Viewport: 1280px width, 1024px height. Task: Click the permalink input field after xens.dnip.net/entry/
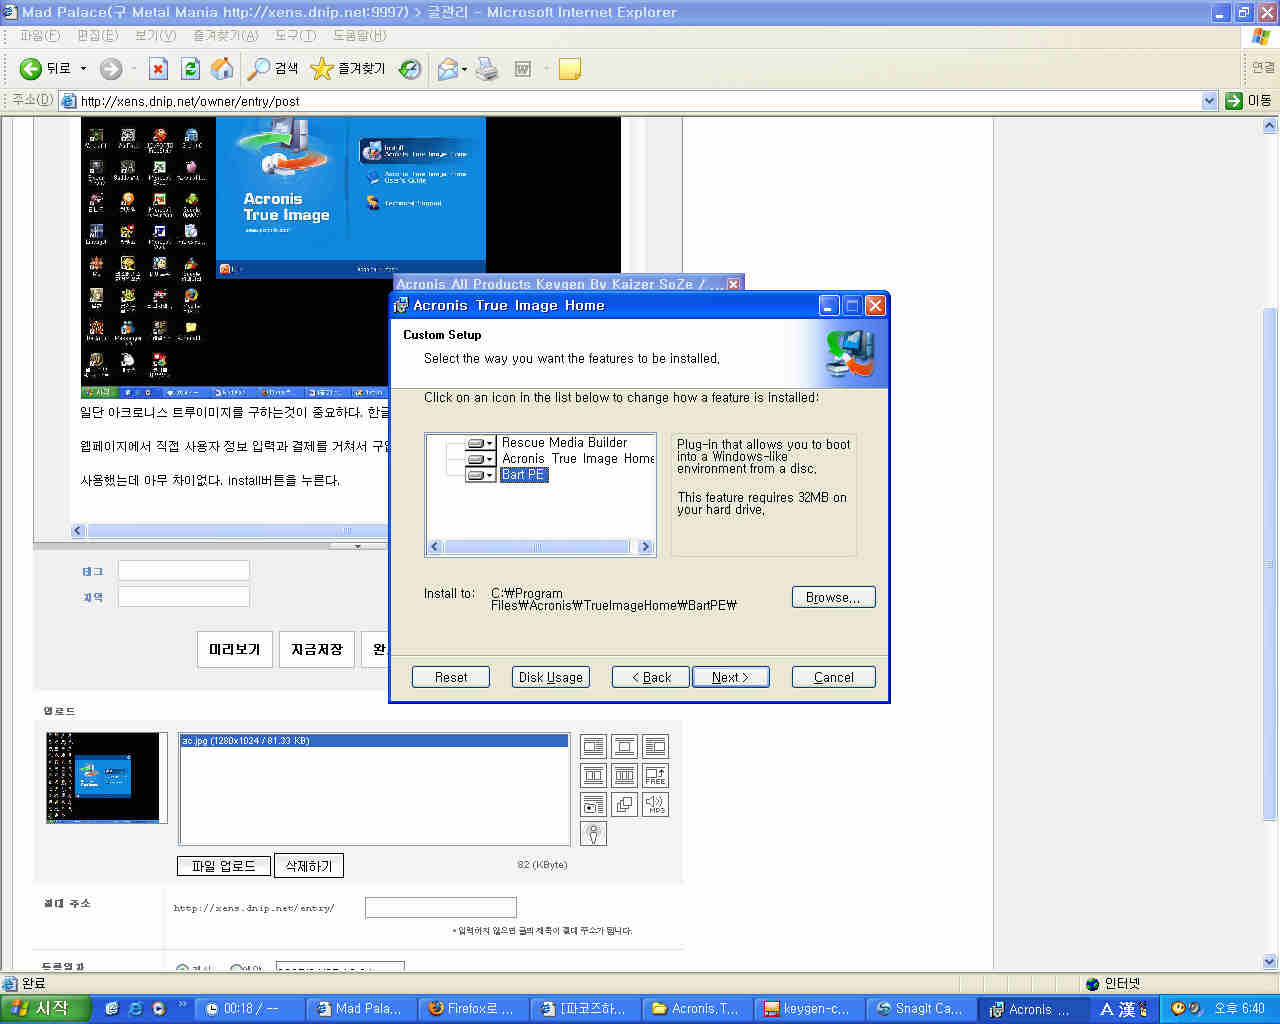pyautogui.click(x=441, y=907)
